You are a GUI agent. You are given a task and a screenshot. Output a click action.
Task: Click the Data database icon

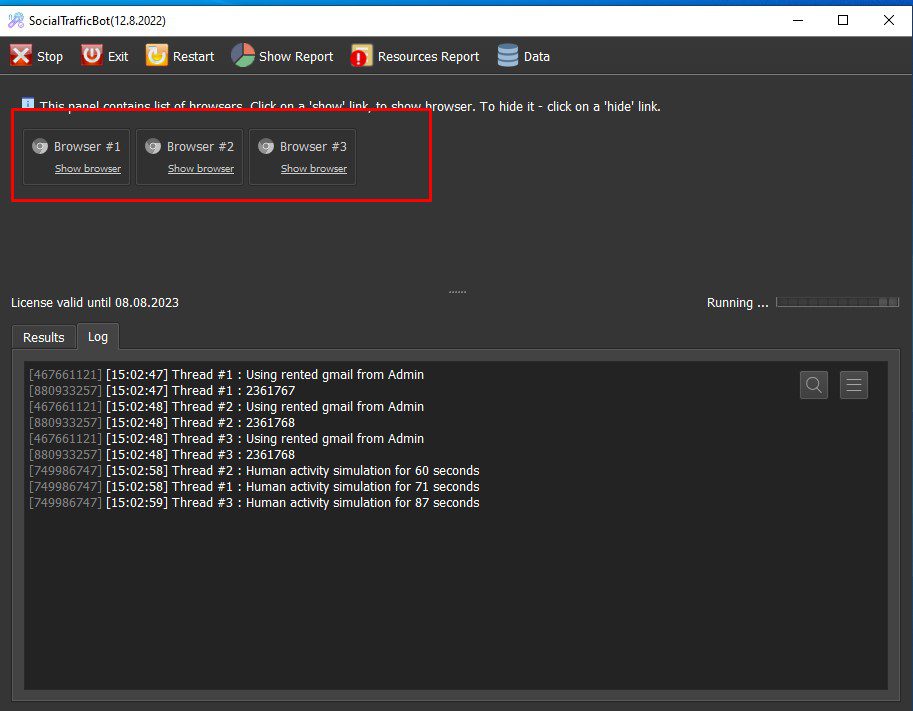pos(508,56)
